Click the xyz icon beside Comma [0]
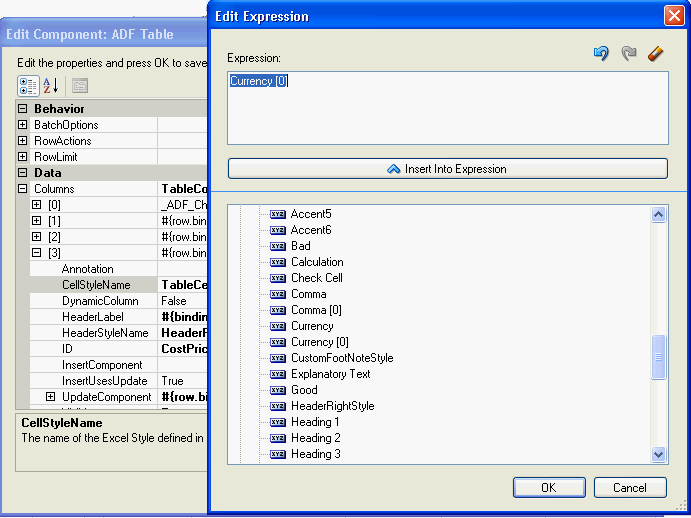Image resolution: width=691 pixels, height=518 pixels. coord(278,310)
